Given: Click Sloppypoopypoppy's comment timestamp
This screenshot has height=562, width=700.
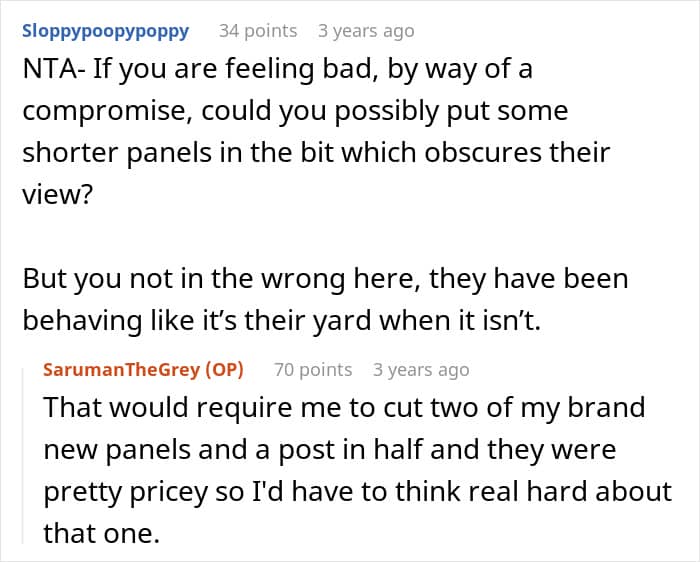Looking at the screenshot, I should click(365, 31).
